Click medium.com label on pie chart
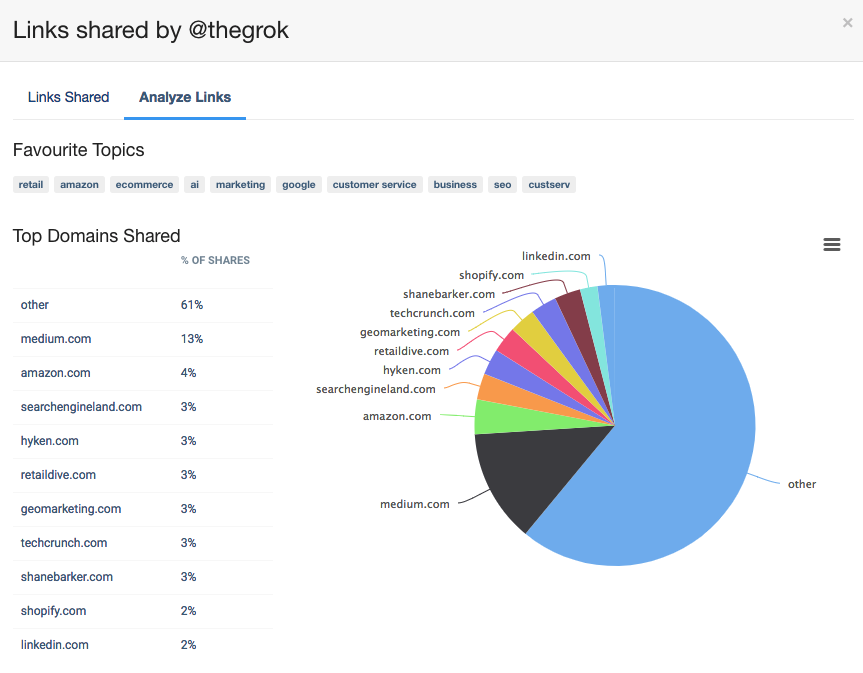The width and height of the screenshot is (863, 673). pyautogui.click(x=415, y=504)
